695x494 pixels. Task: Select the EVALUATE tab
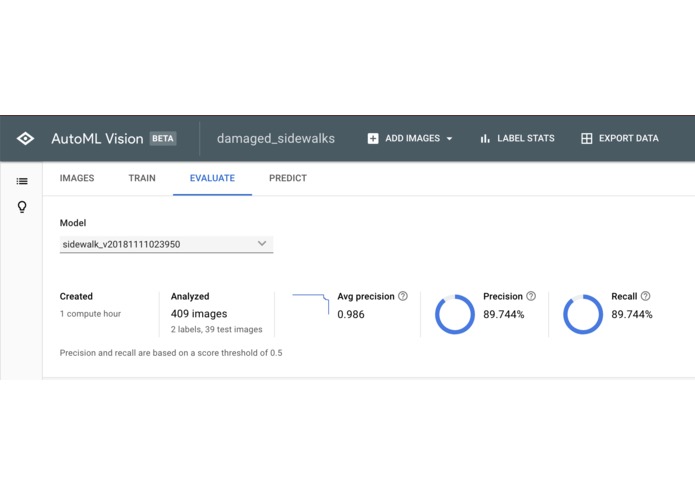pyautogui.click(x=212, y=178)
